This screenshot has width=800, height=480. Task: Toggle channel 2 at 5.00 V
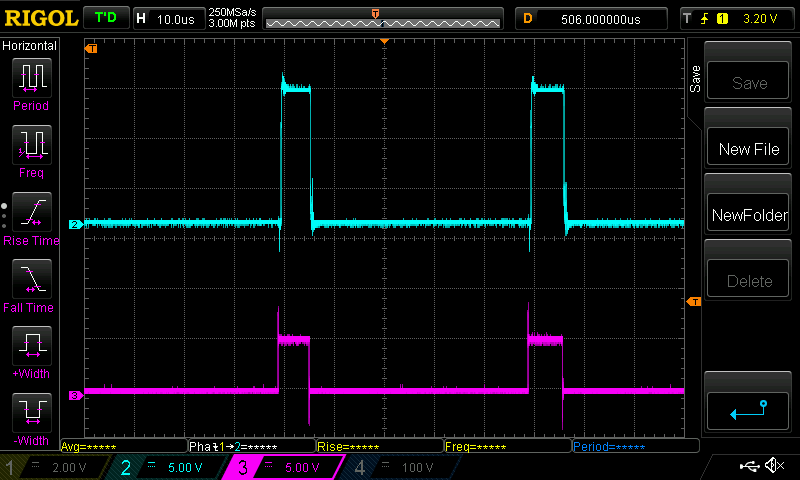(165, 467)
